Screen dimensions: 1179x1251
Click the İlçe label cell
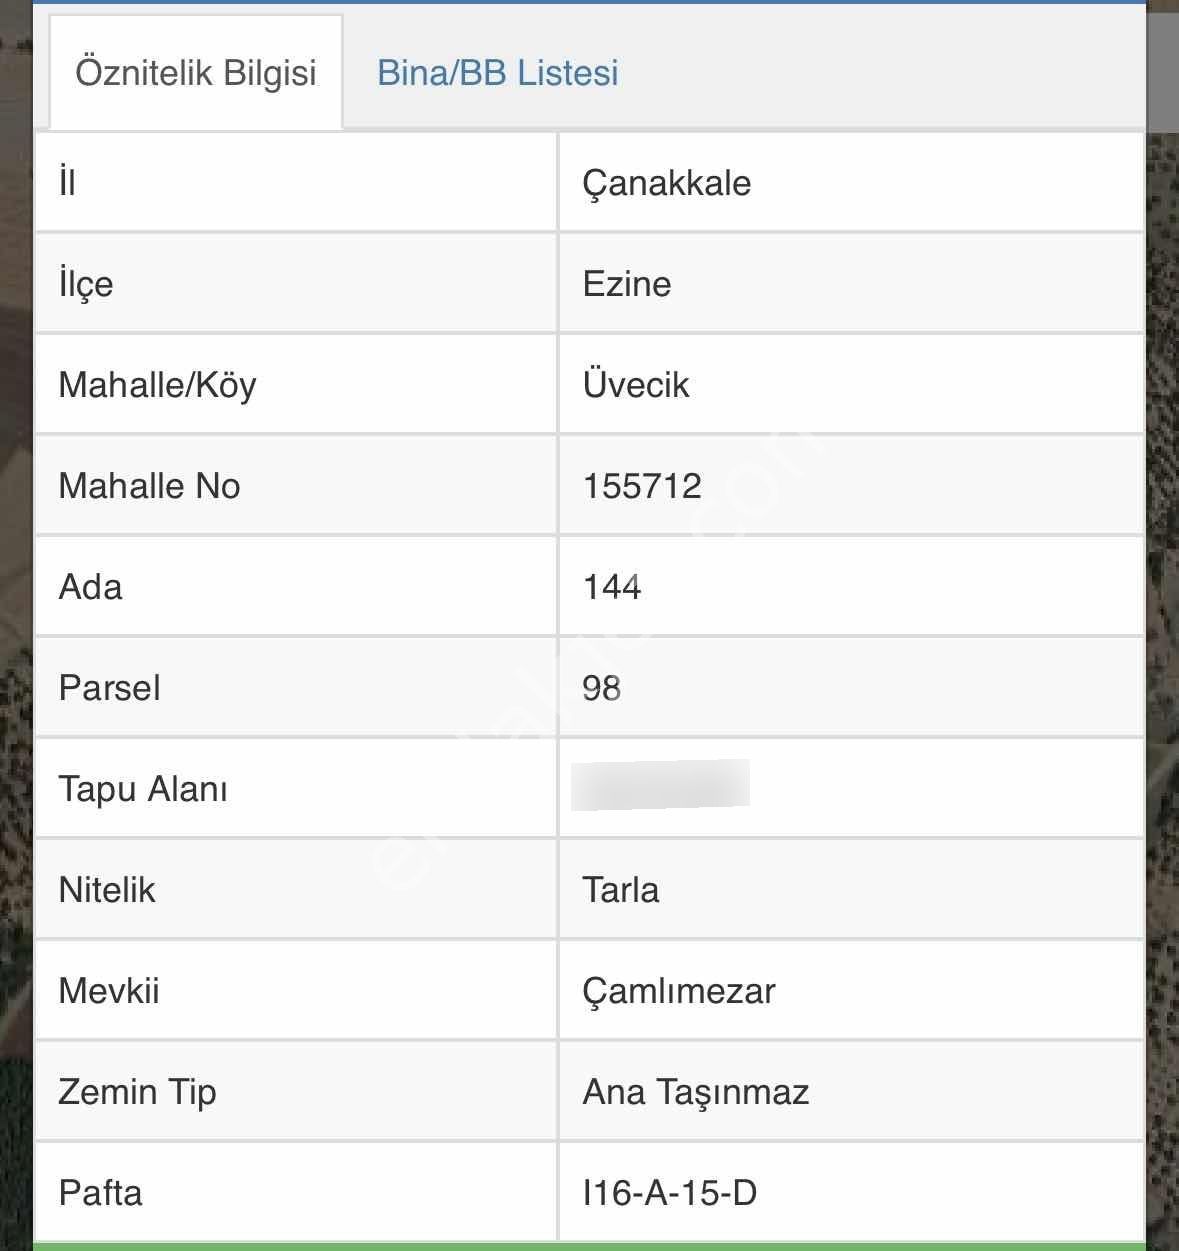click(x=87, y=283)
